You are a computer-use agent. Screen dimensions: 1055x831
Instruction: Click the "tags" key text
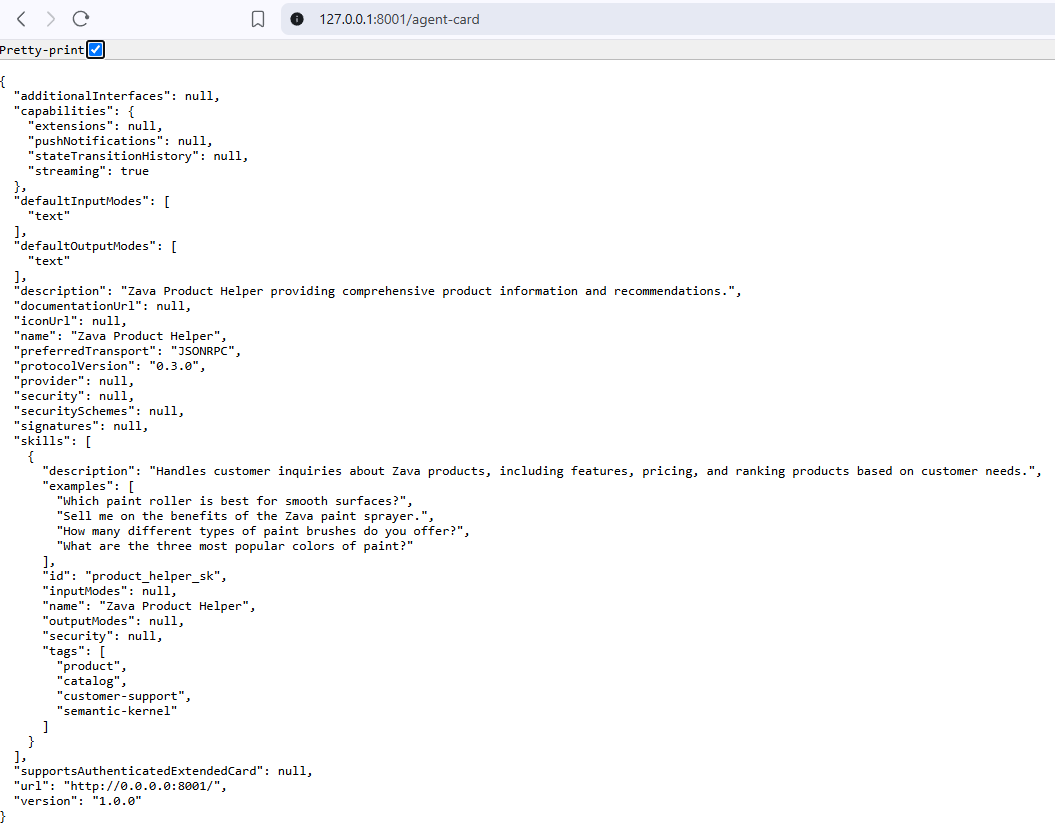pyautogui.click(x=67, y=651)
